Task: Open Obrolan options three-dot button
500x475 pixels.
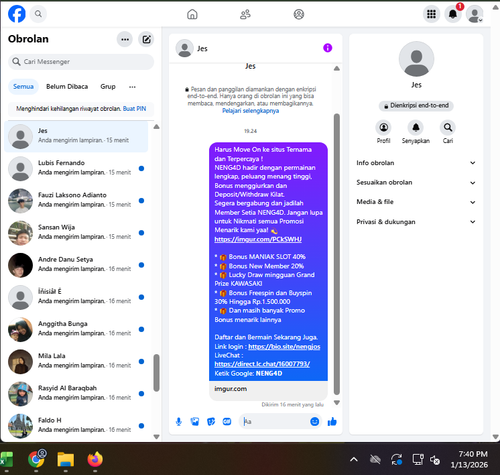Action: pyautogui.click(x=125, y=39)
